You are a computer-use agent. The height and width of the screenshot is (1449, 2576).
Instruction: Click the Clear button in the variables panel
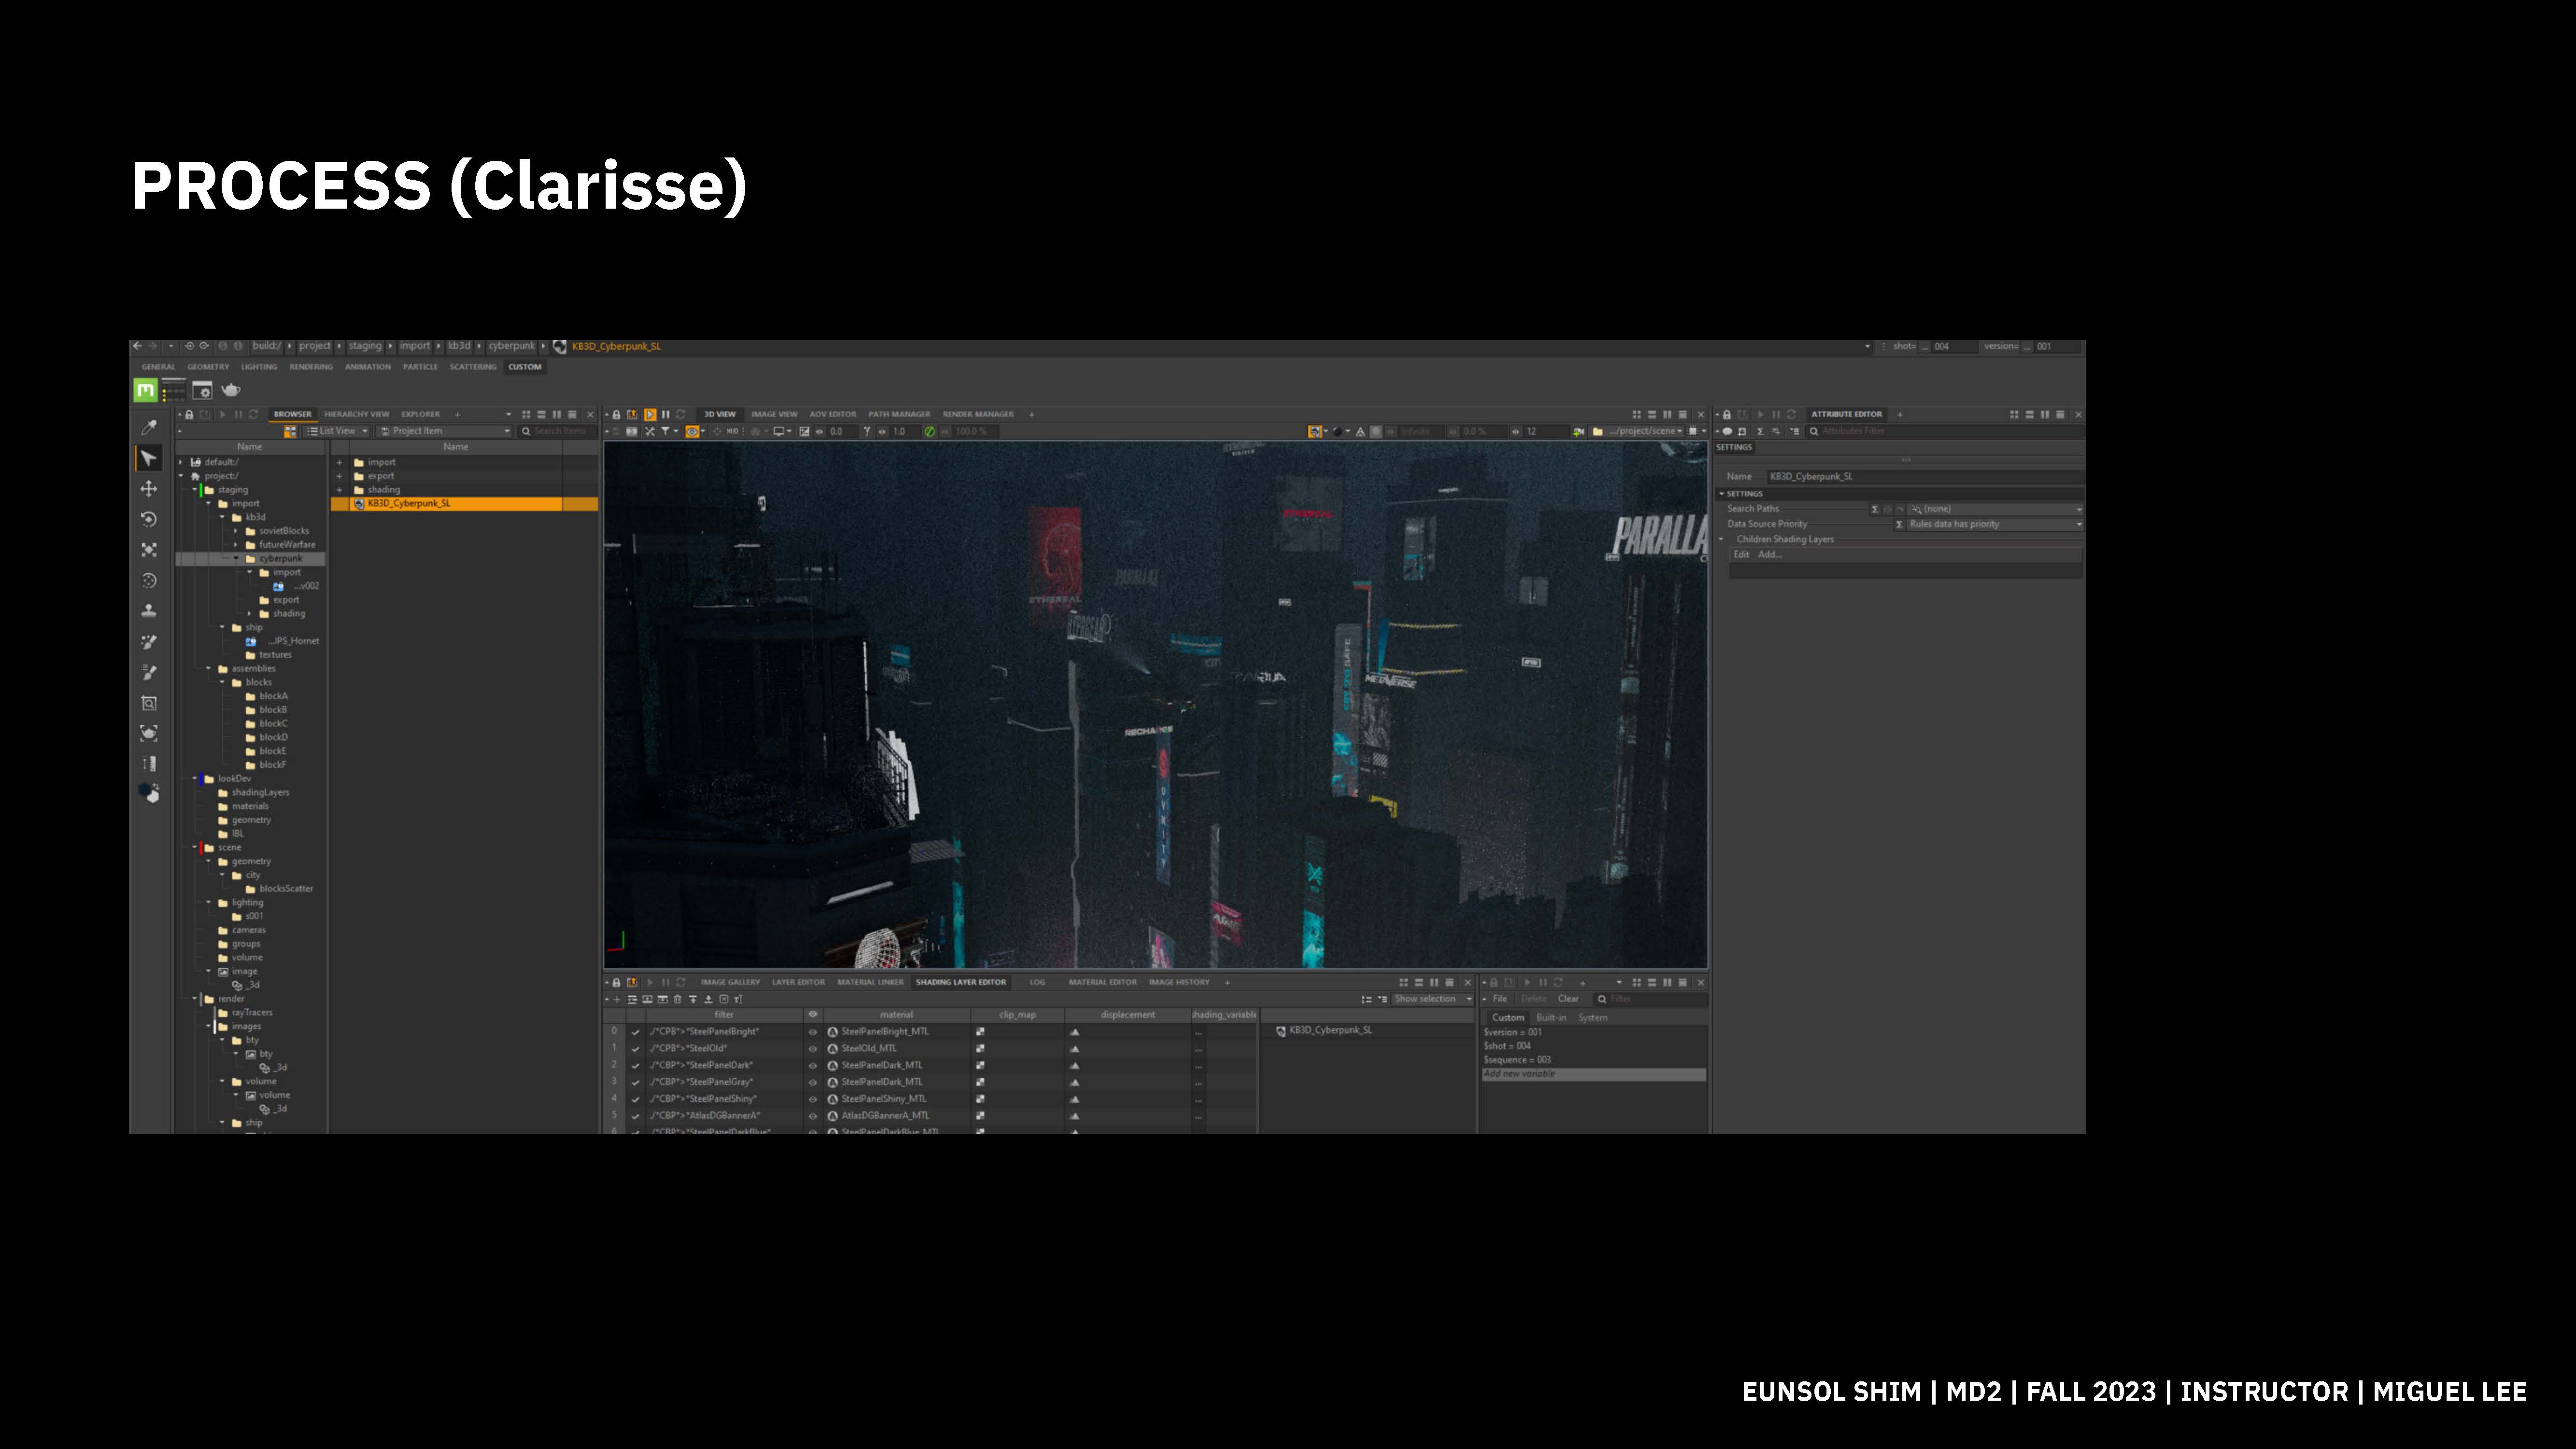coord(1567,999)
